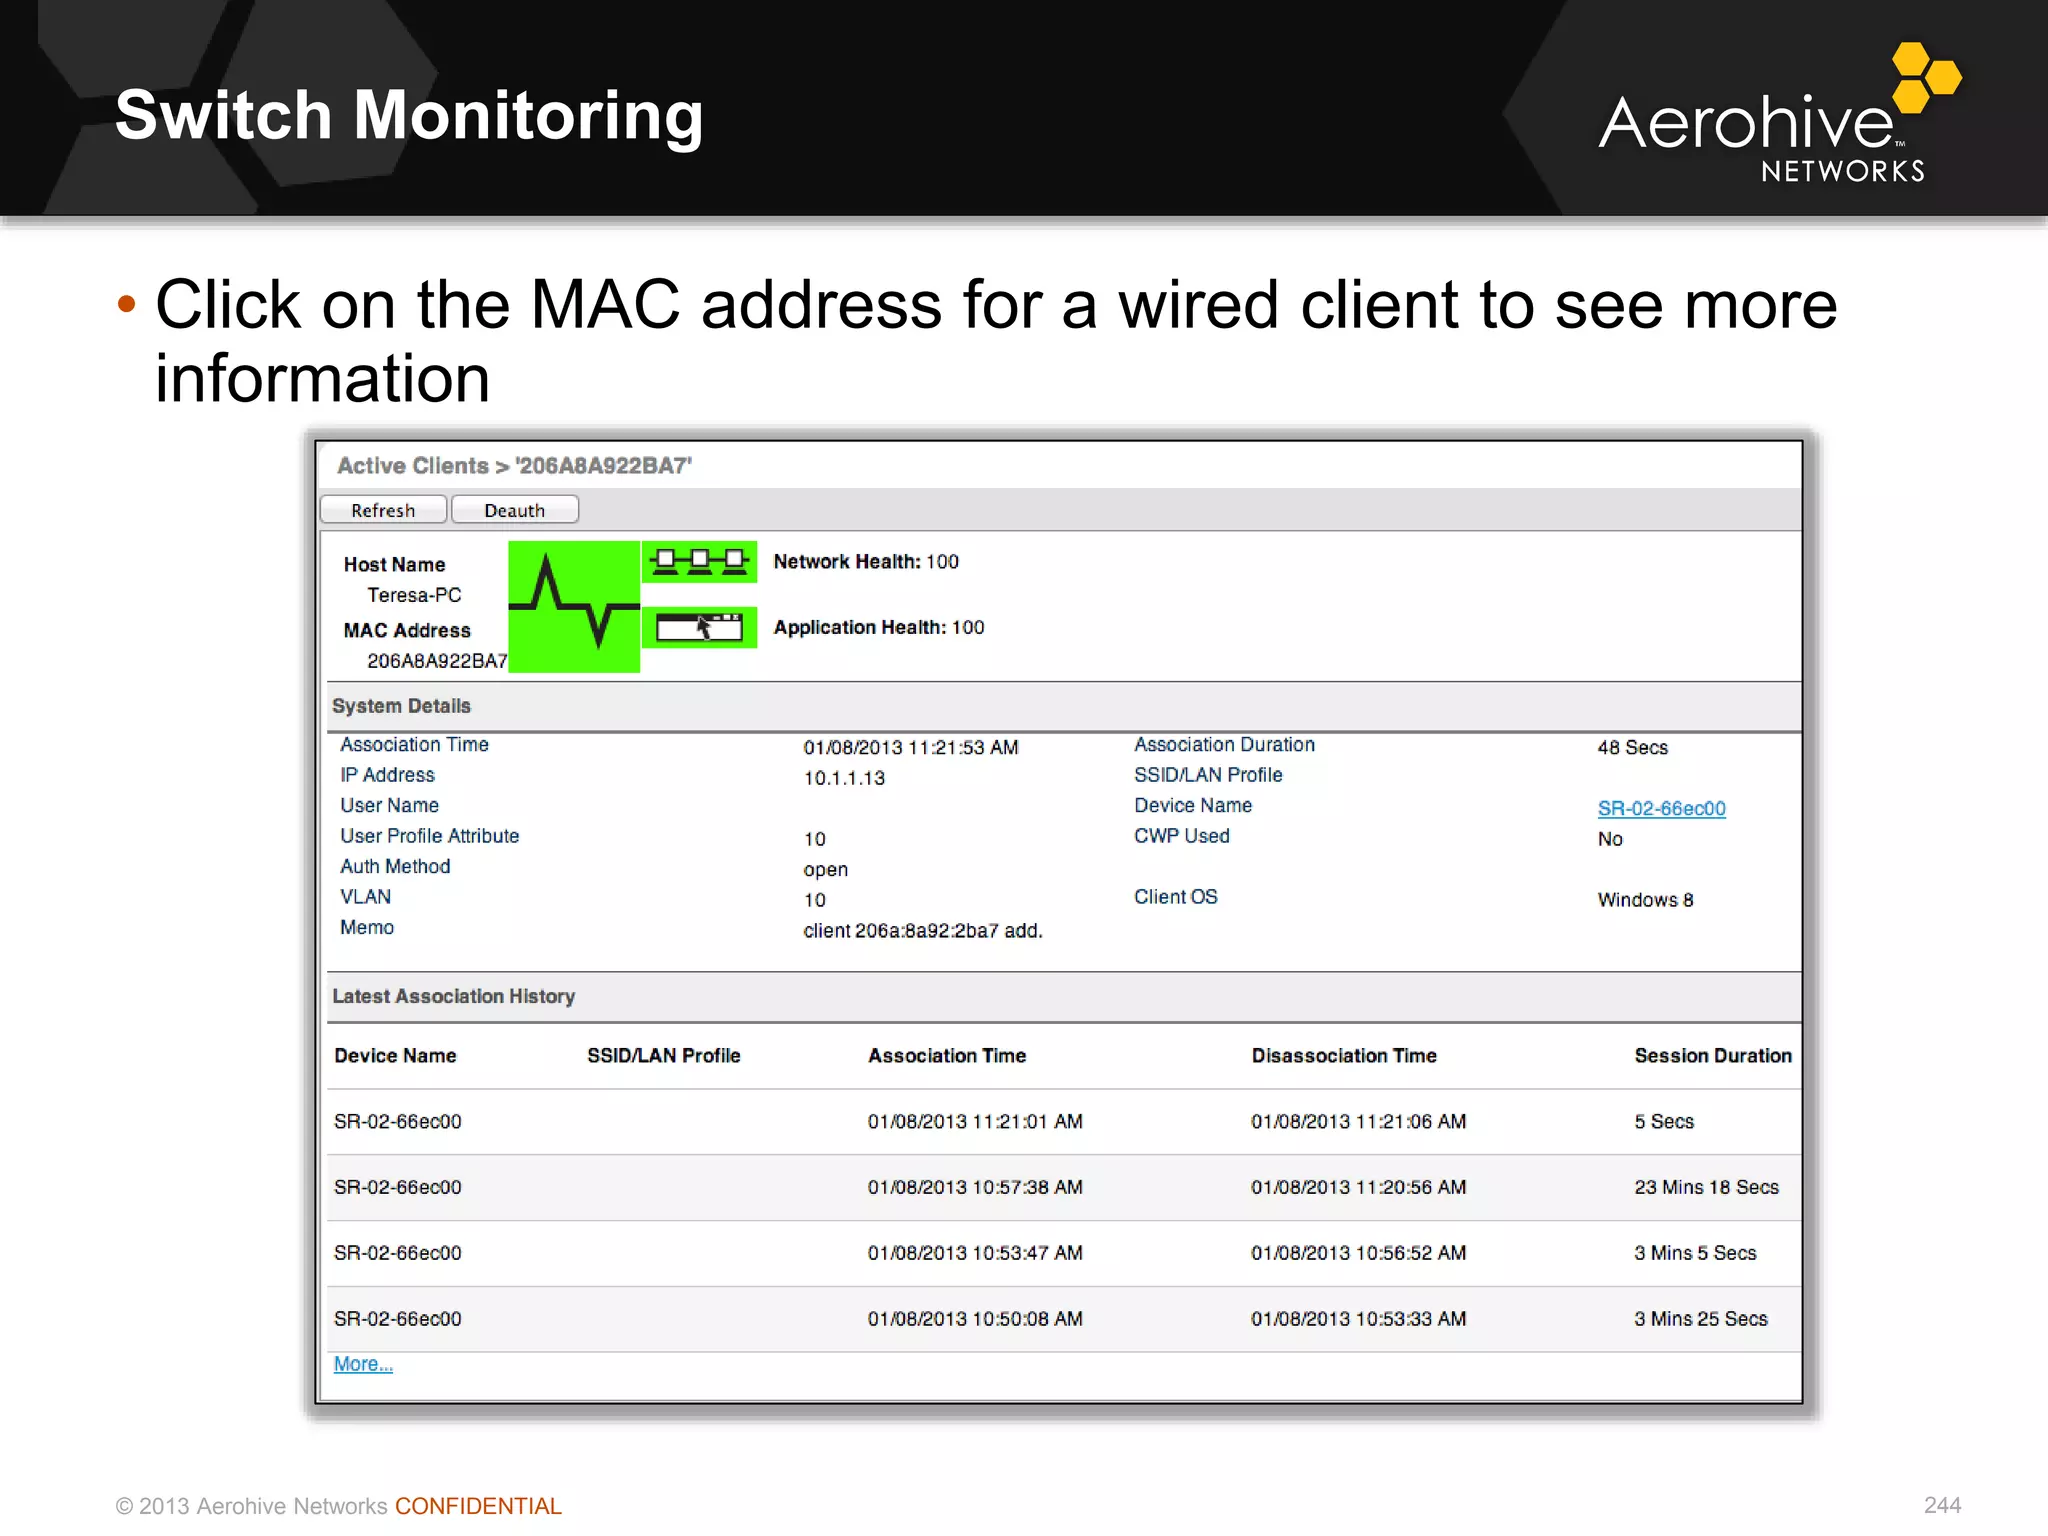The image size is (2048, 1536).
Task: Click the Application Health window icon
Action: (699, 627)
